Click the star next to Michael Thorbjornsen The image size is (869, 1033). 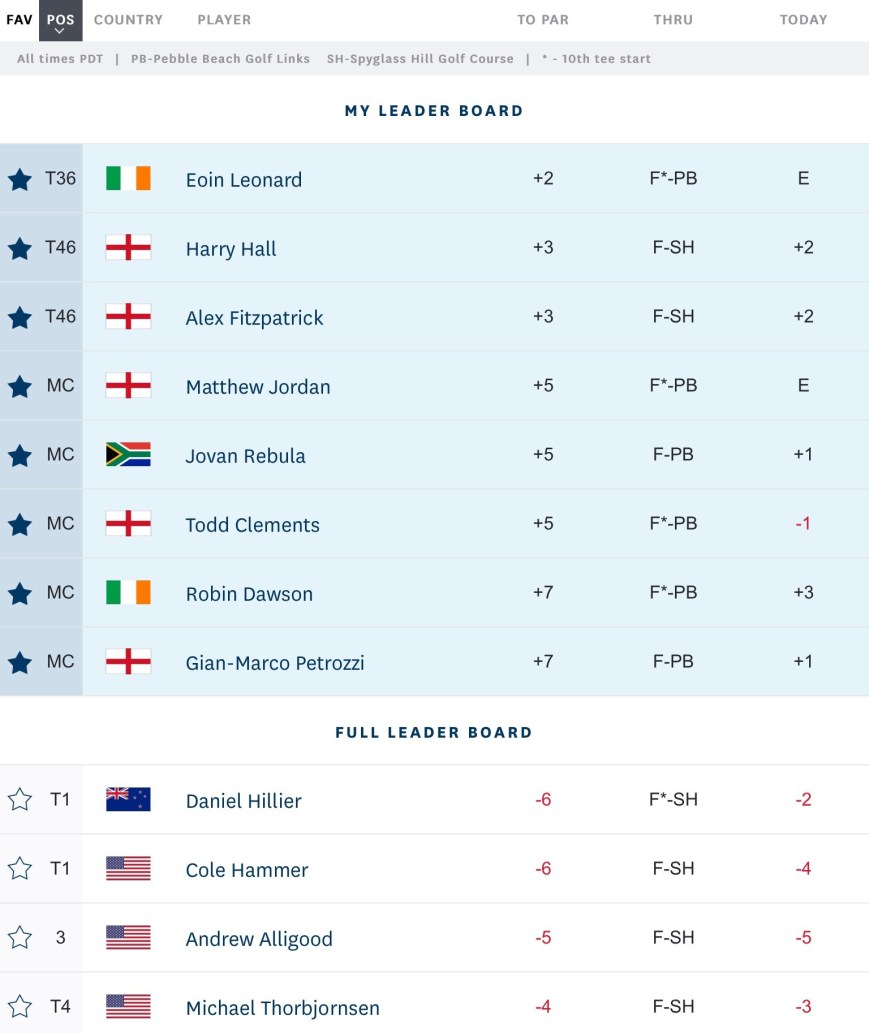(x=20, y=1007)
